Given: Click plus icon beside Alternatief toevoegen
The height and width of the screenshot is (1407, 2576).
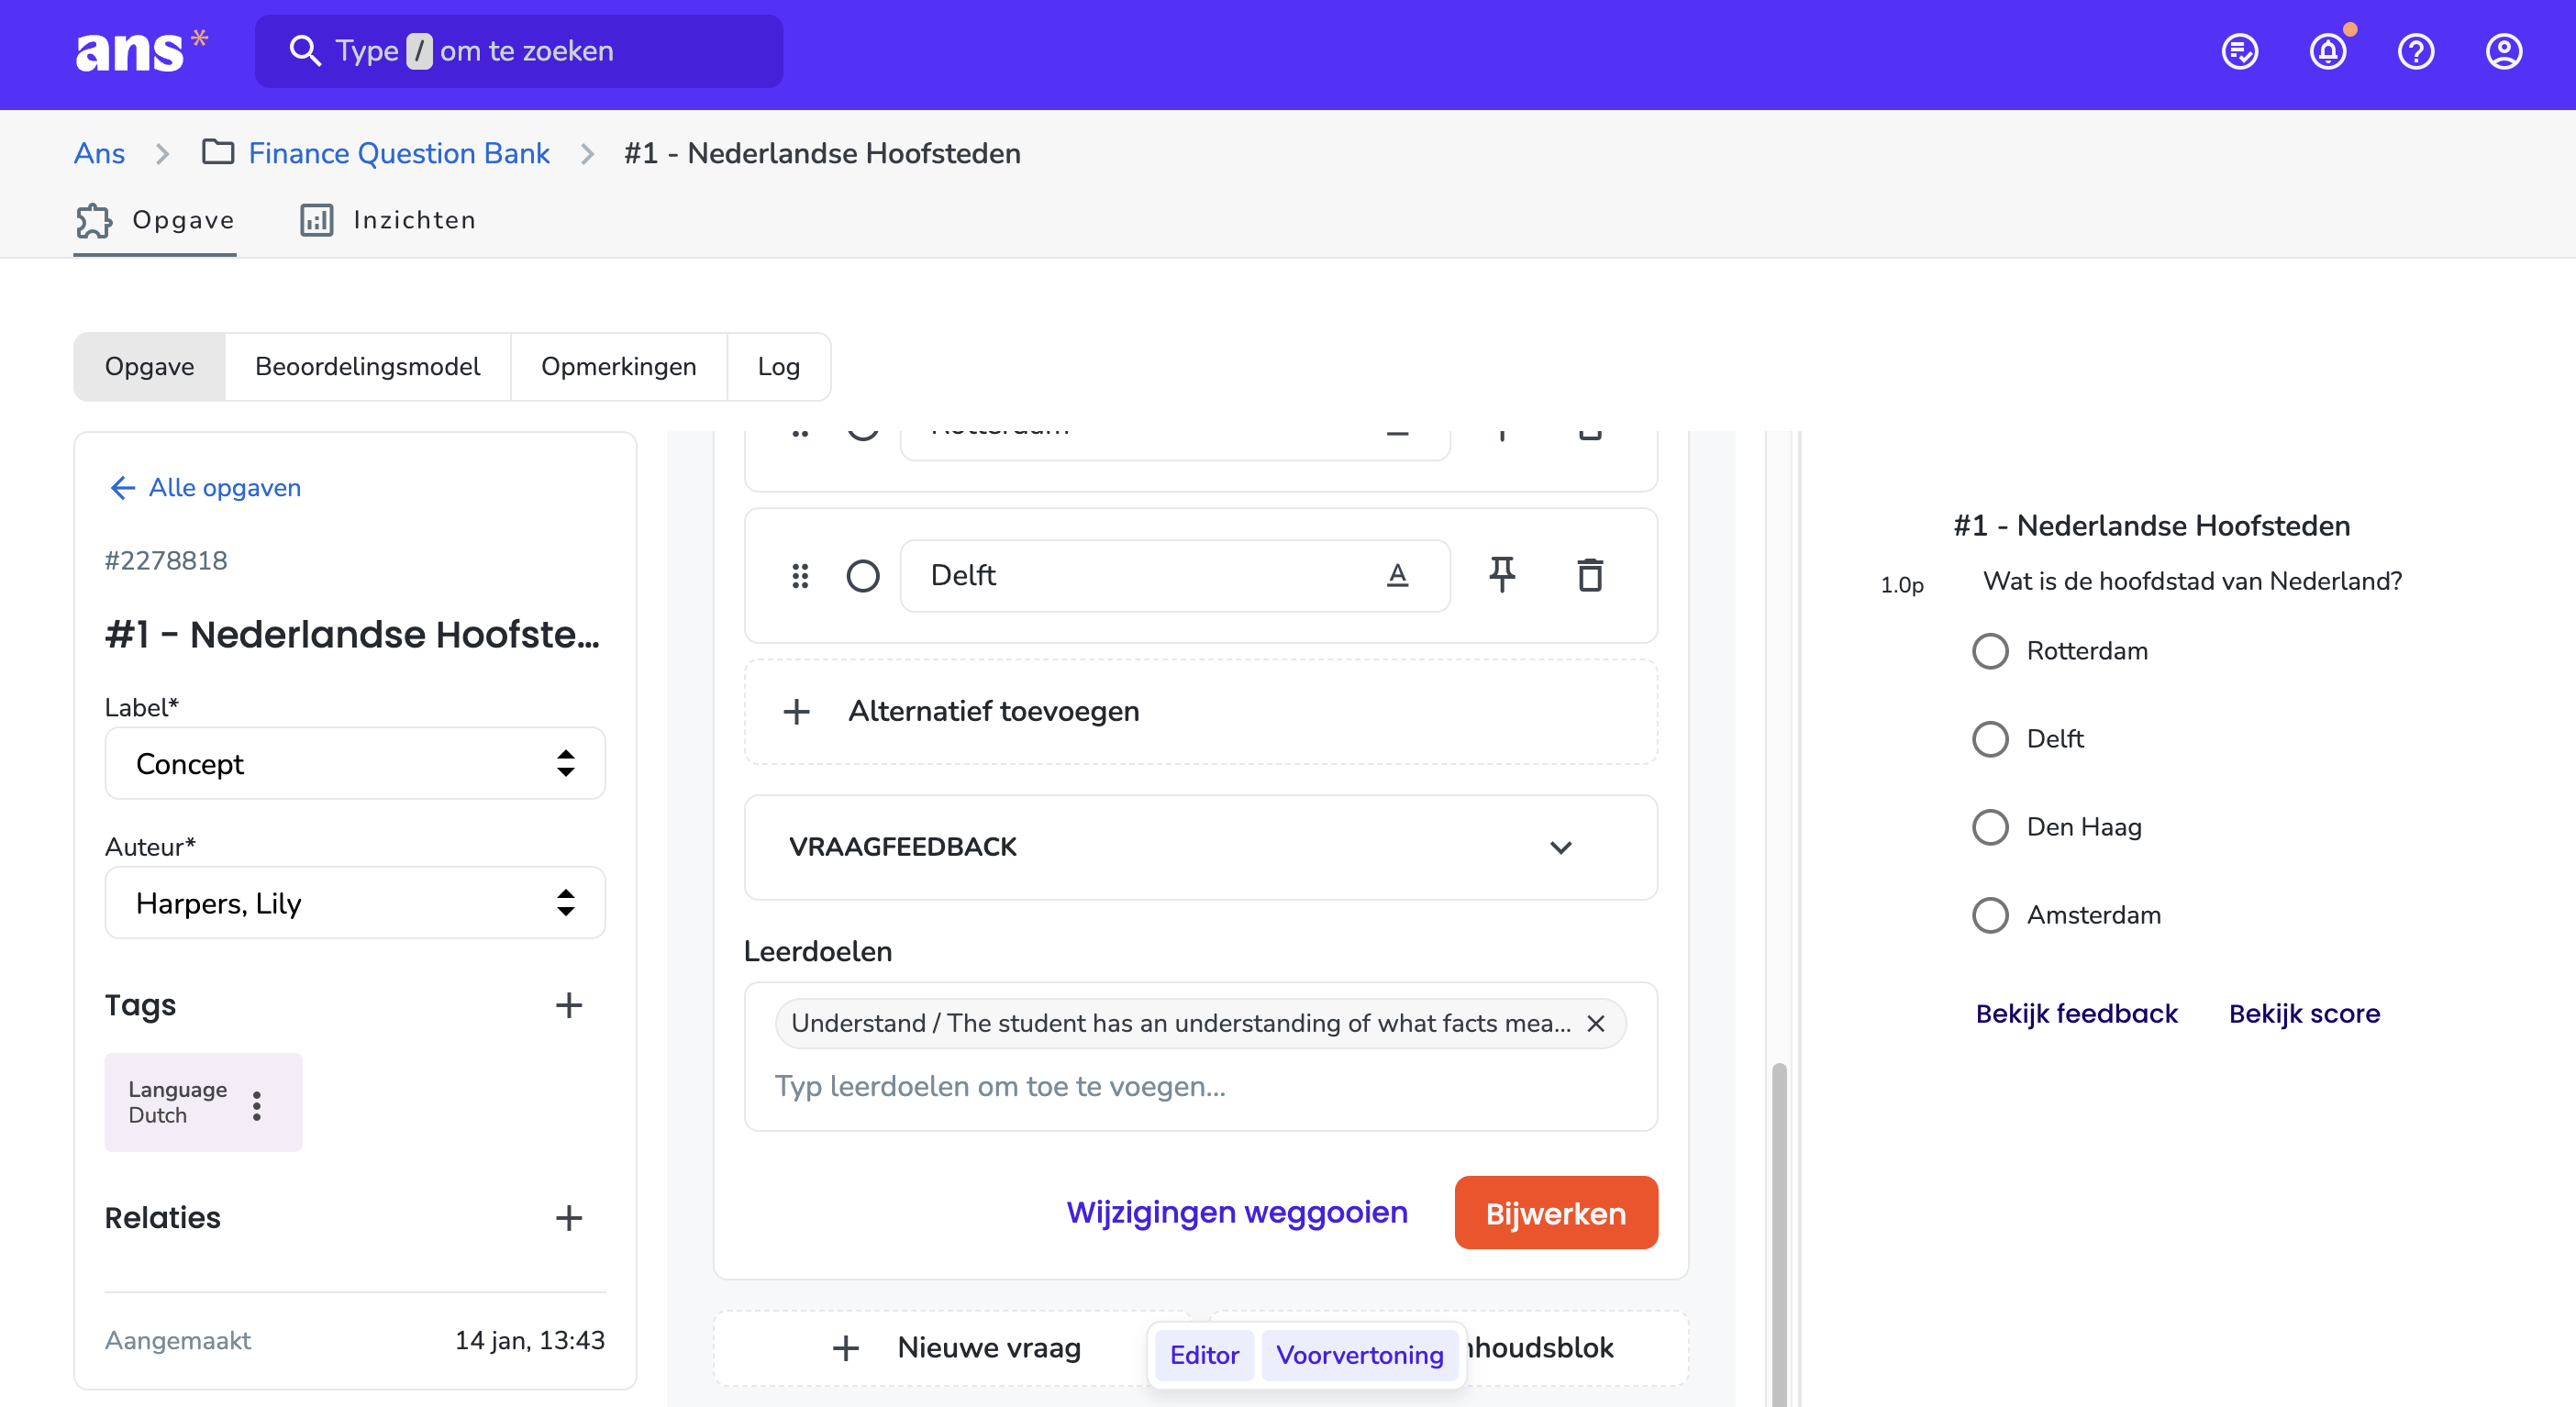Looking at the screenshot, I should [x=796, y=711].
